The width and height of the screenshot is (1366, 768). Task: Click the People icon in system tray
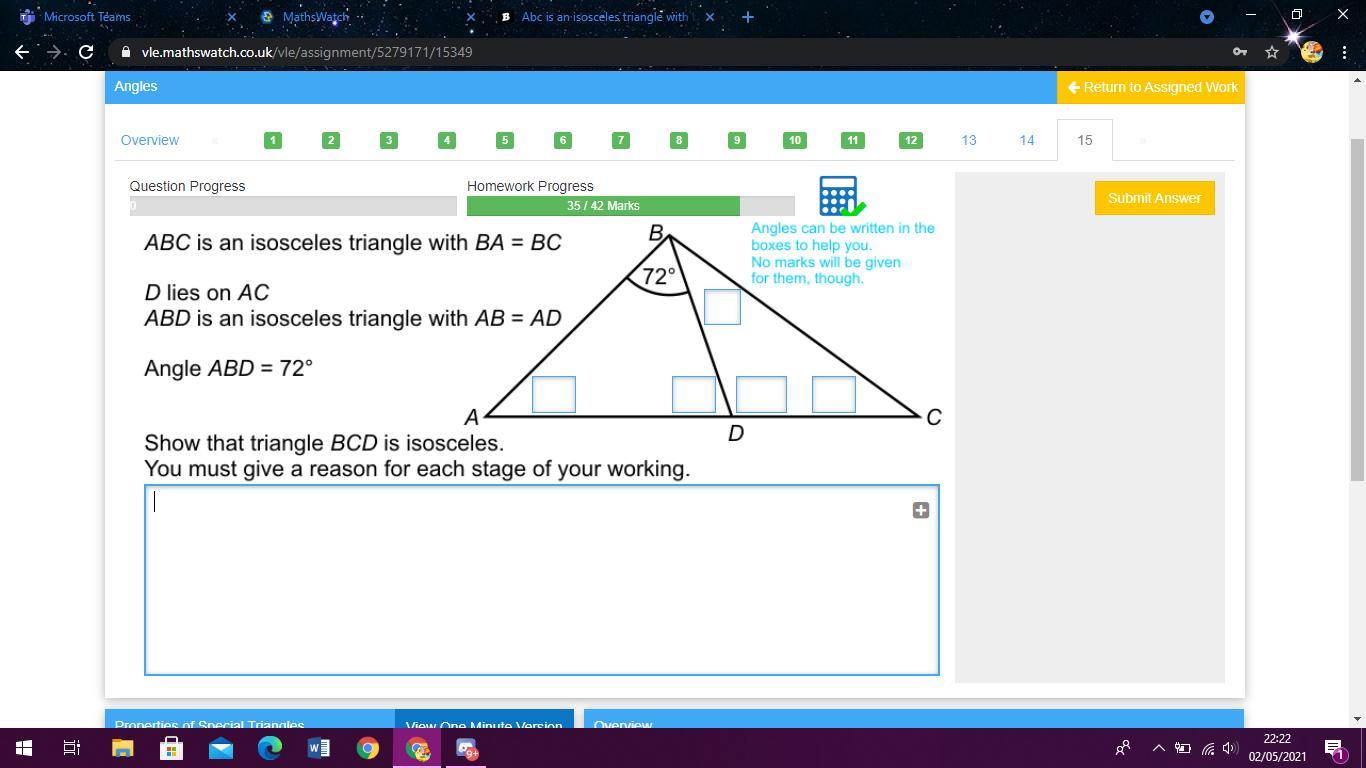tap(1123, 748)
